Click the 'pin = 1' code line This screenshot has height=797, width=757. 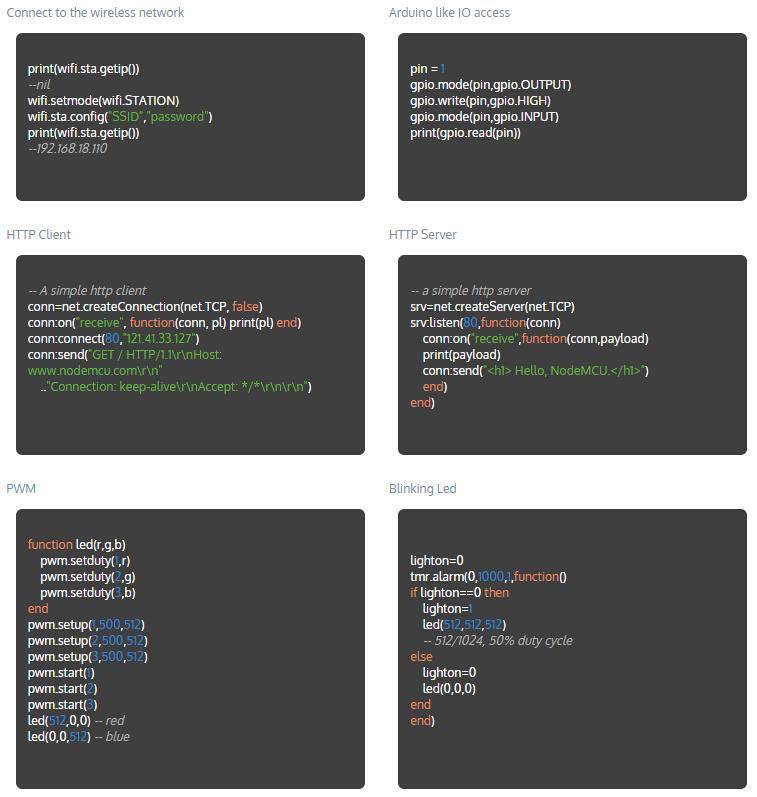427,69
